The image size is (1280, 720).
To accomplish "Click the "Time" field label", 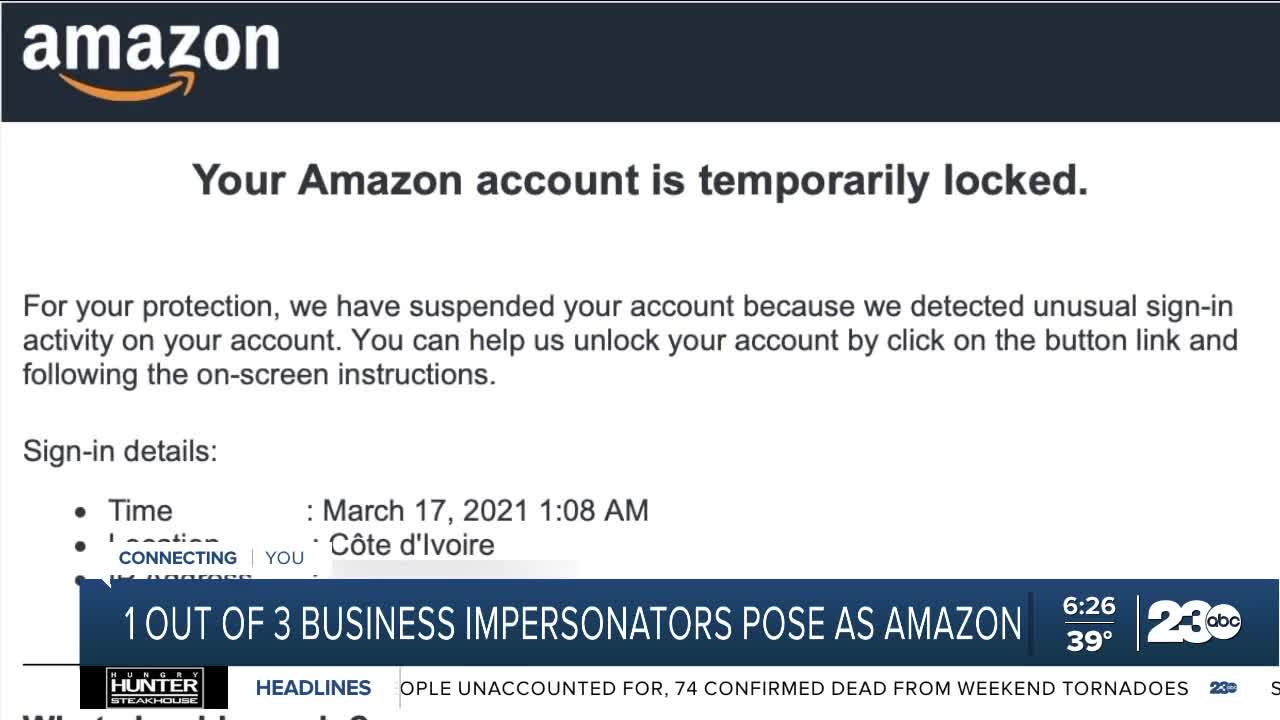I will 140,511.
